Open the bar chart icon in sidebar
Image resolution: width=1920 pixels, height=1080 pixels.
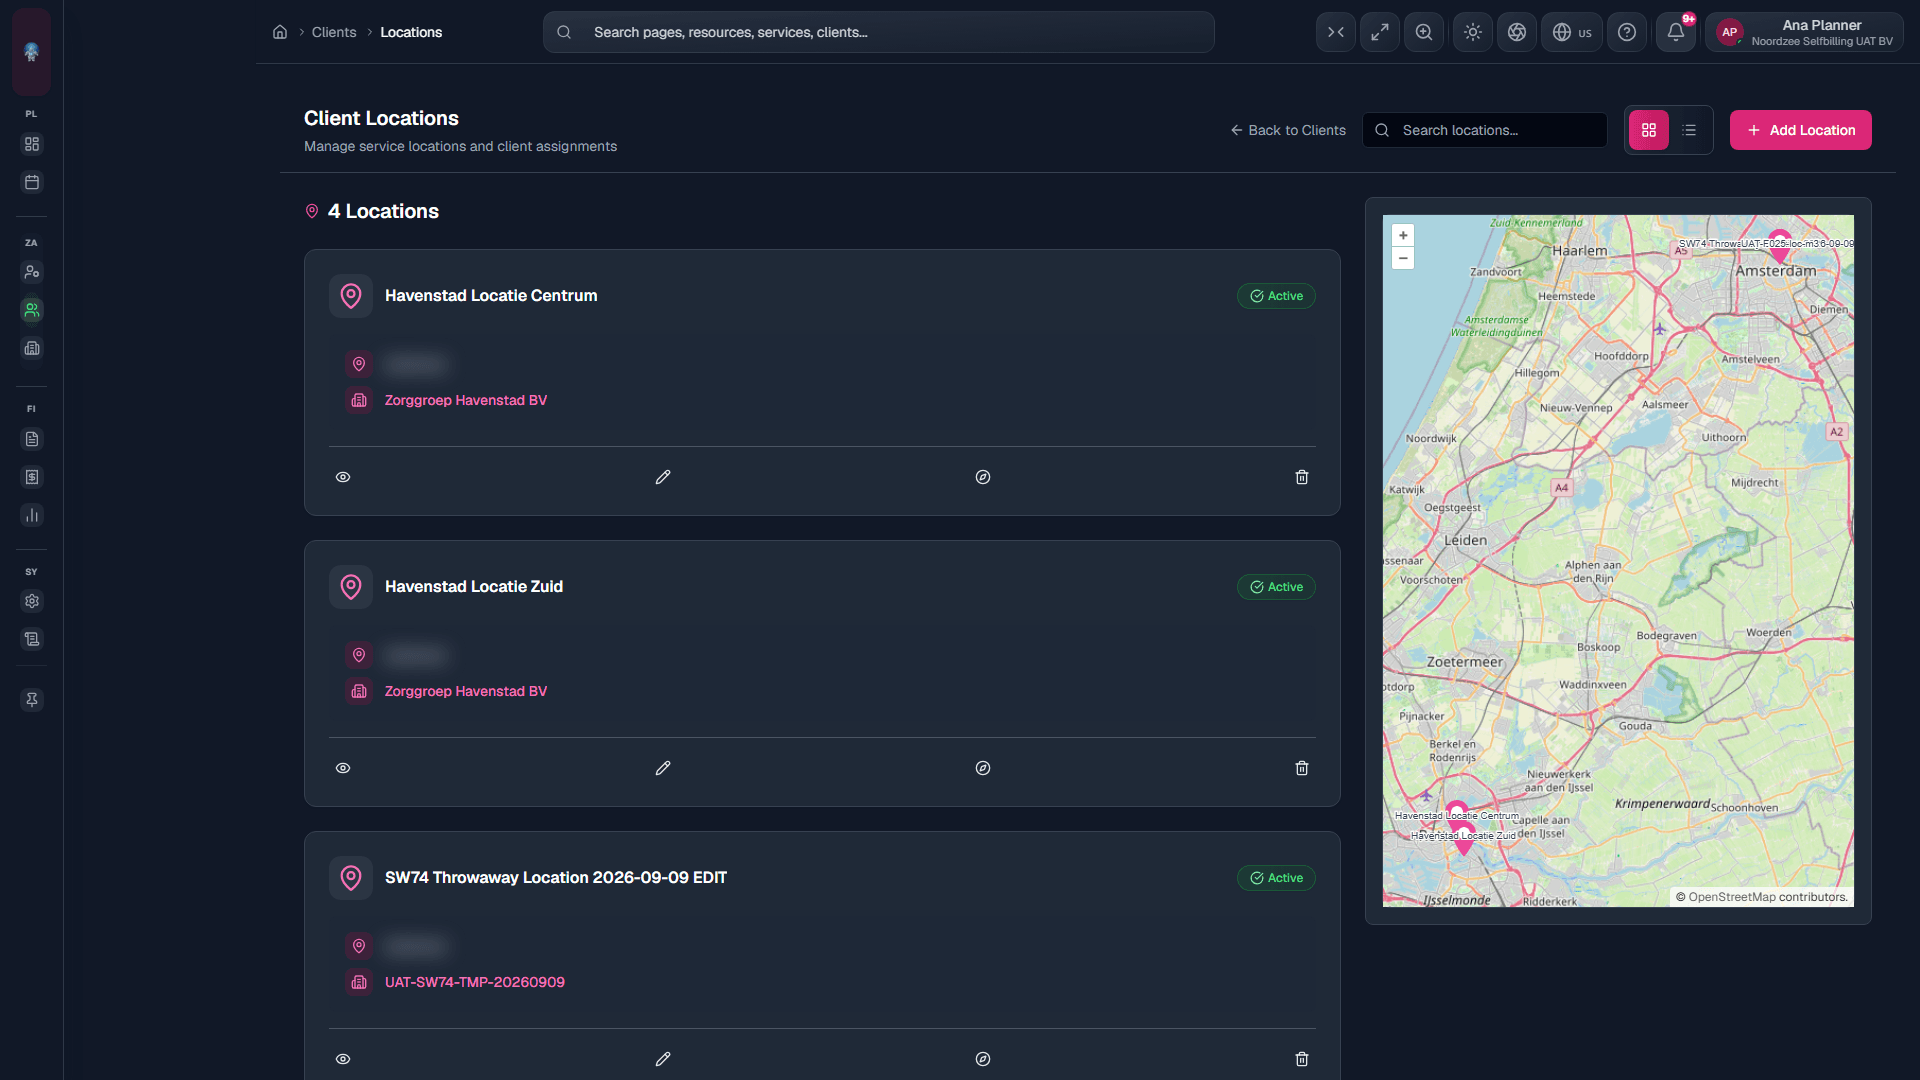[32, 515]
